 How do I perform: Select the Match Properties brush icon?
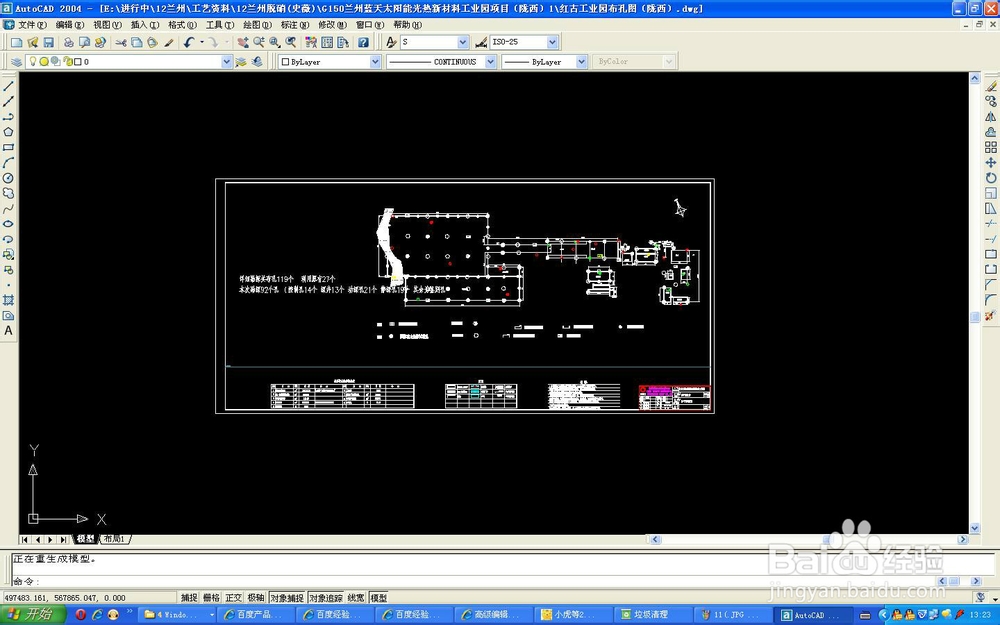pyautogui.click(x=168, y=42)
